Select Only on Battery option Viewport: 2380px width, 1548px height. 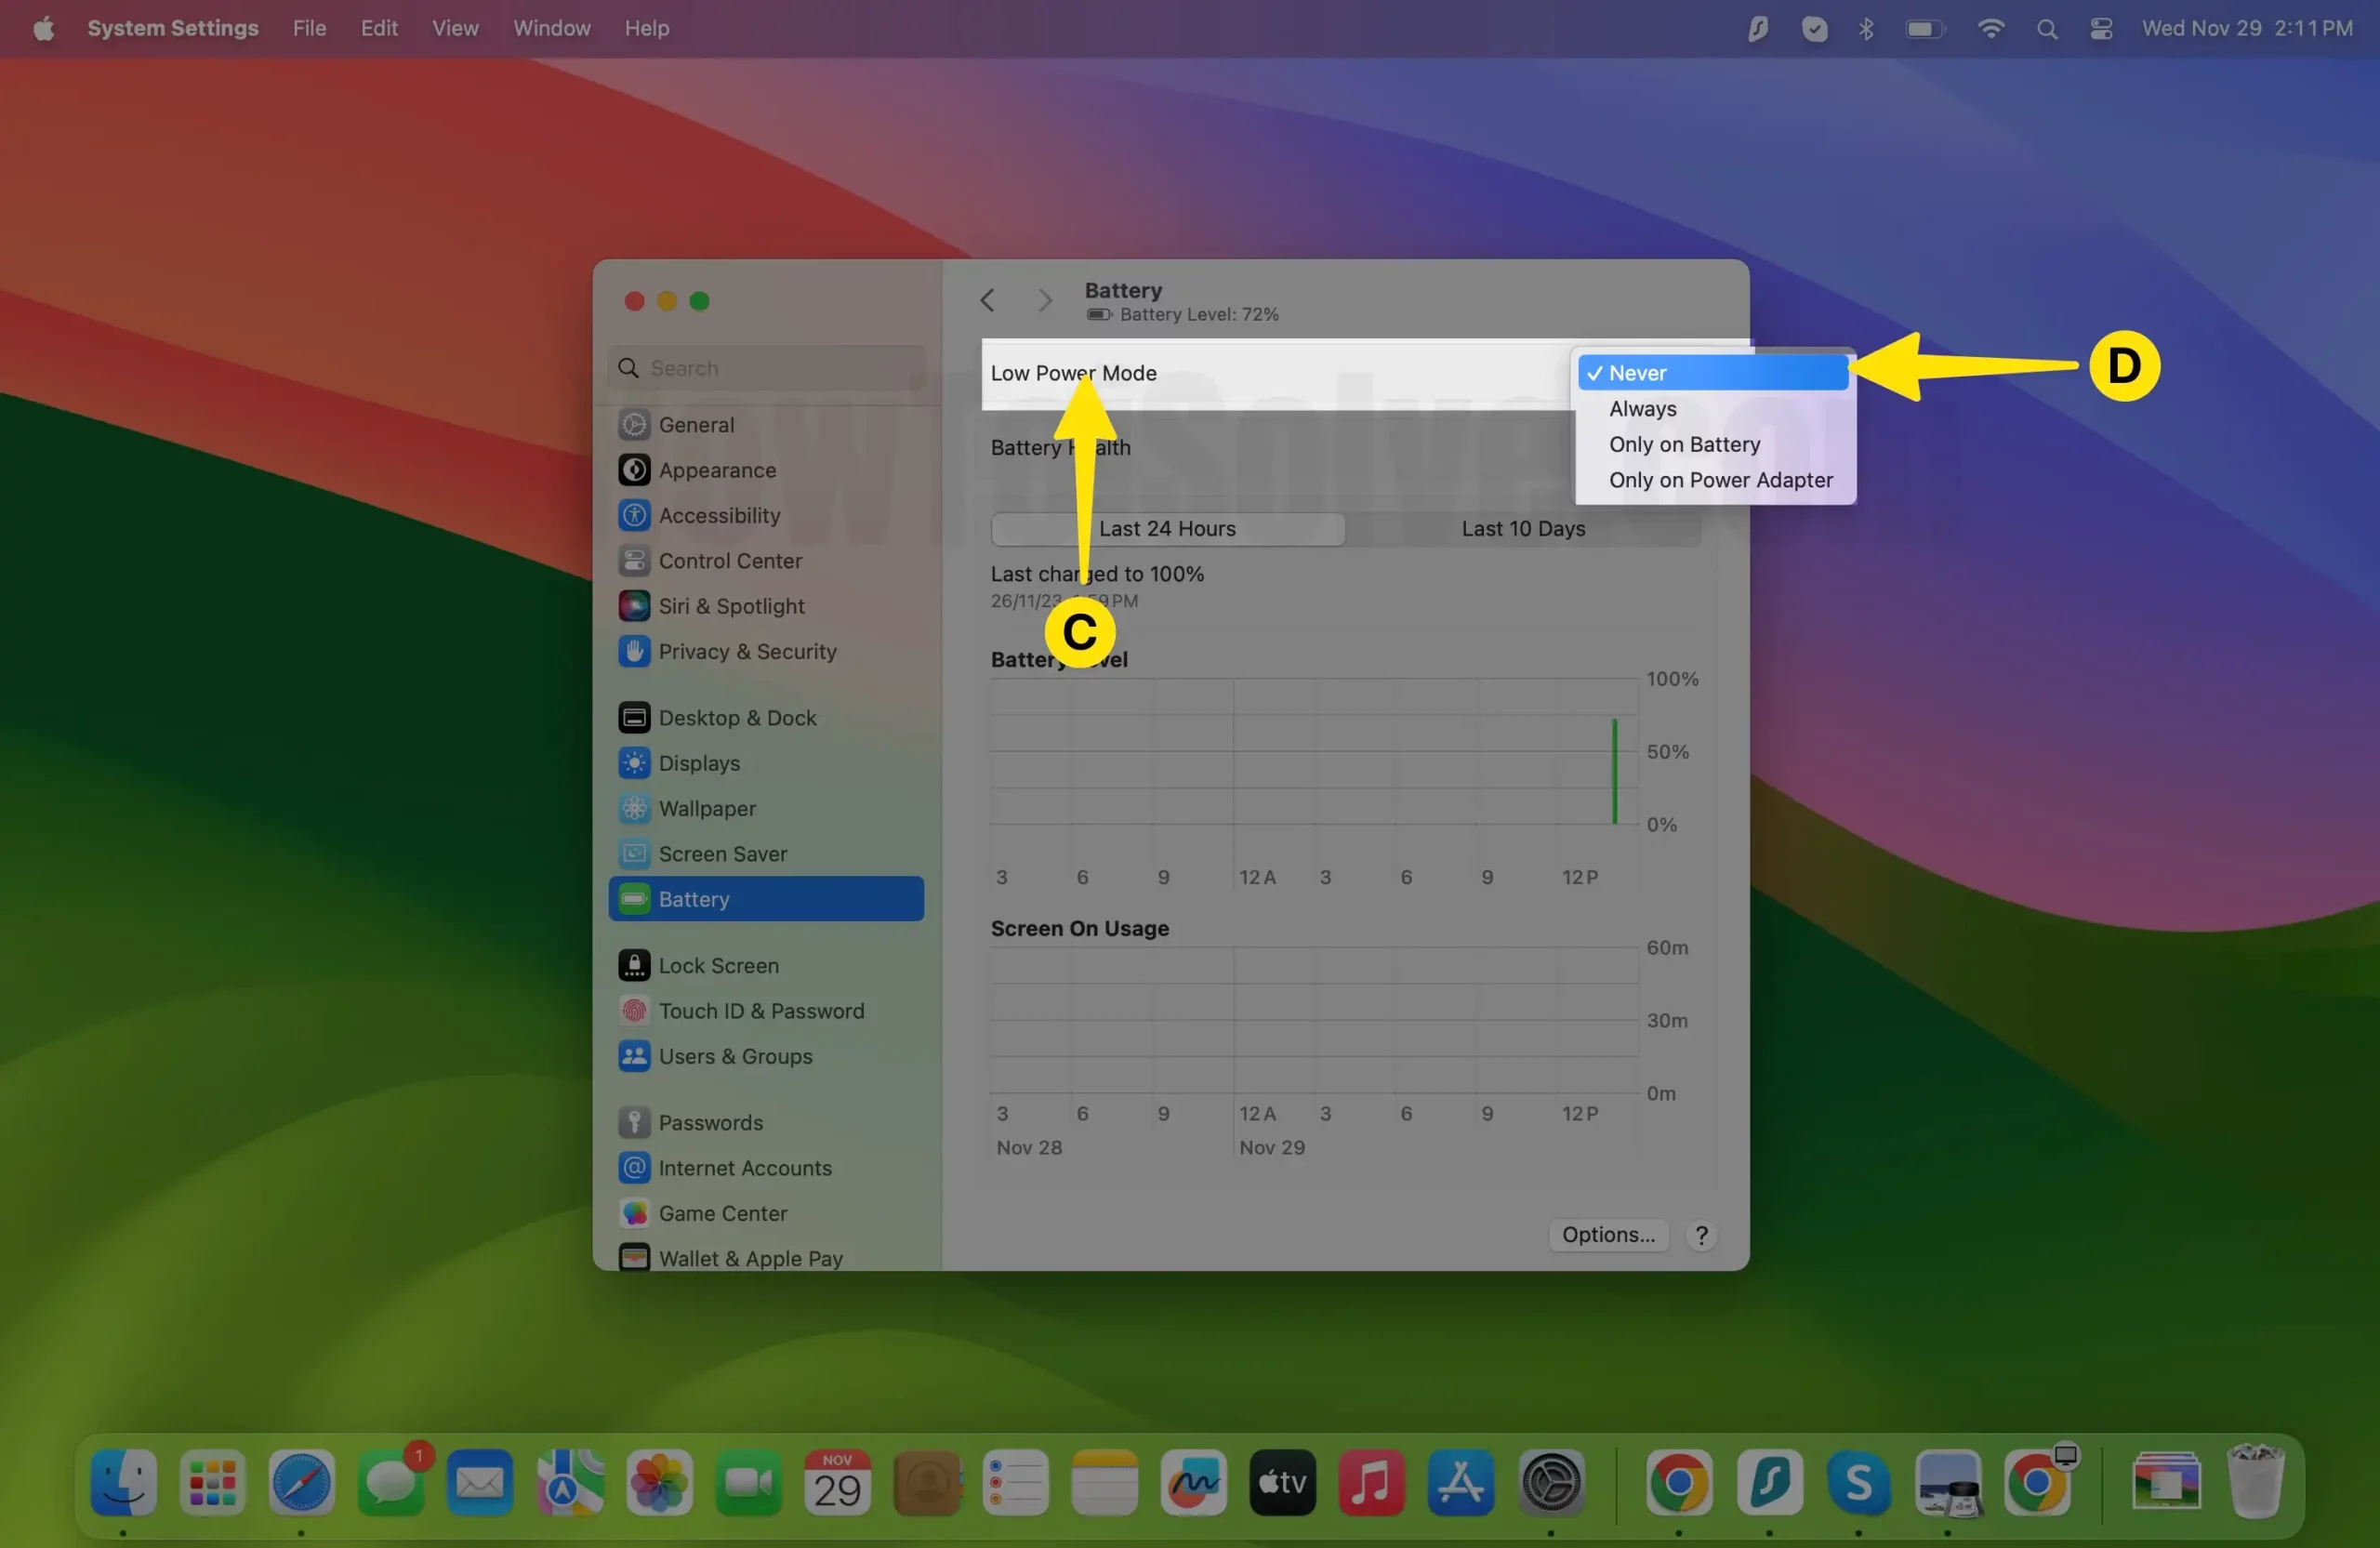tap(1684, 445)
